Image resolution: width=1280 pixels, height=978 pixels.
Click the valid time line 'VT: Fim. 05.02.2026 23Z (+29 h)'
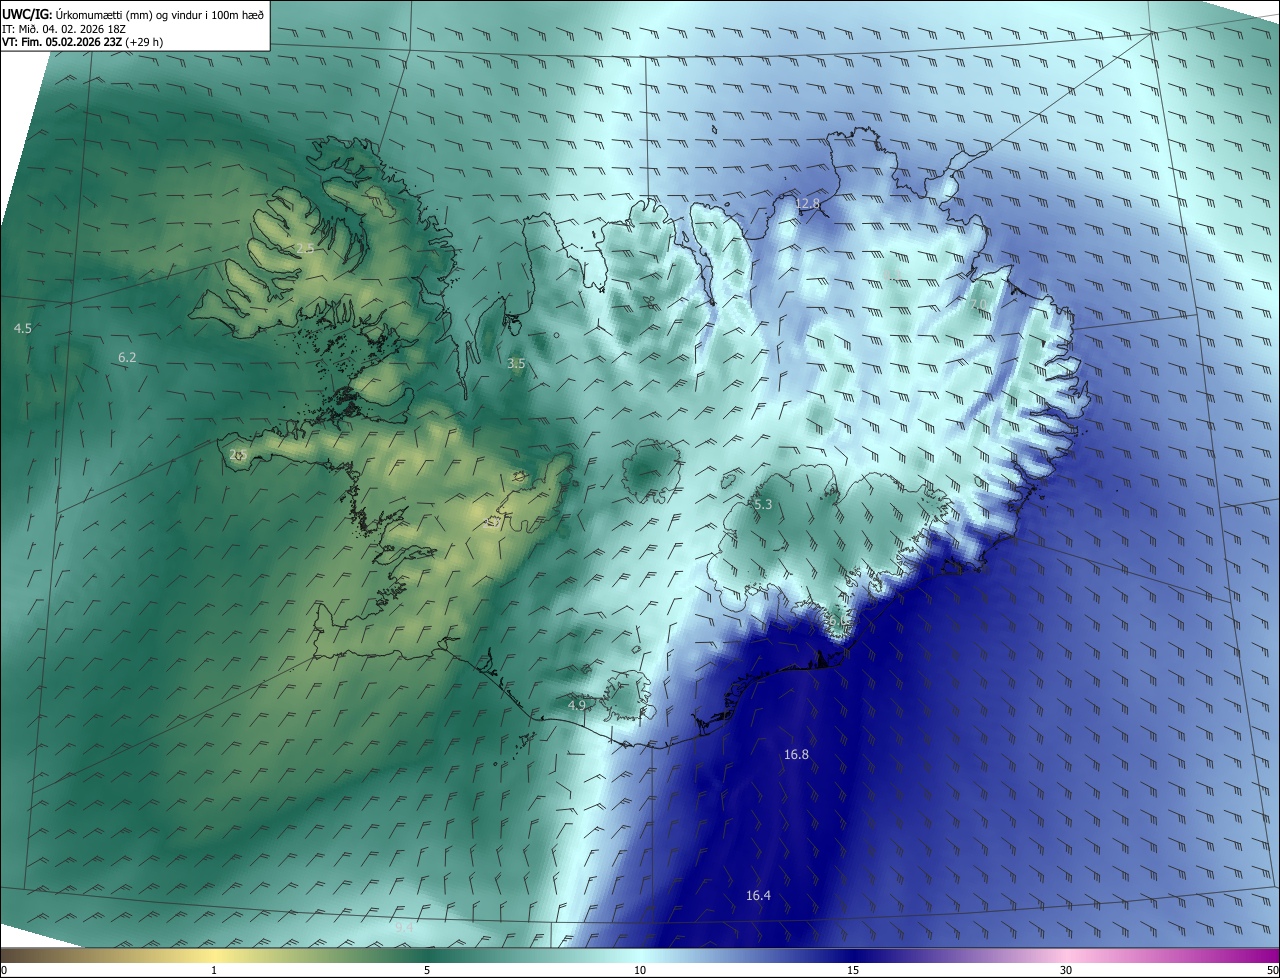click(80, 42)
